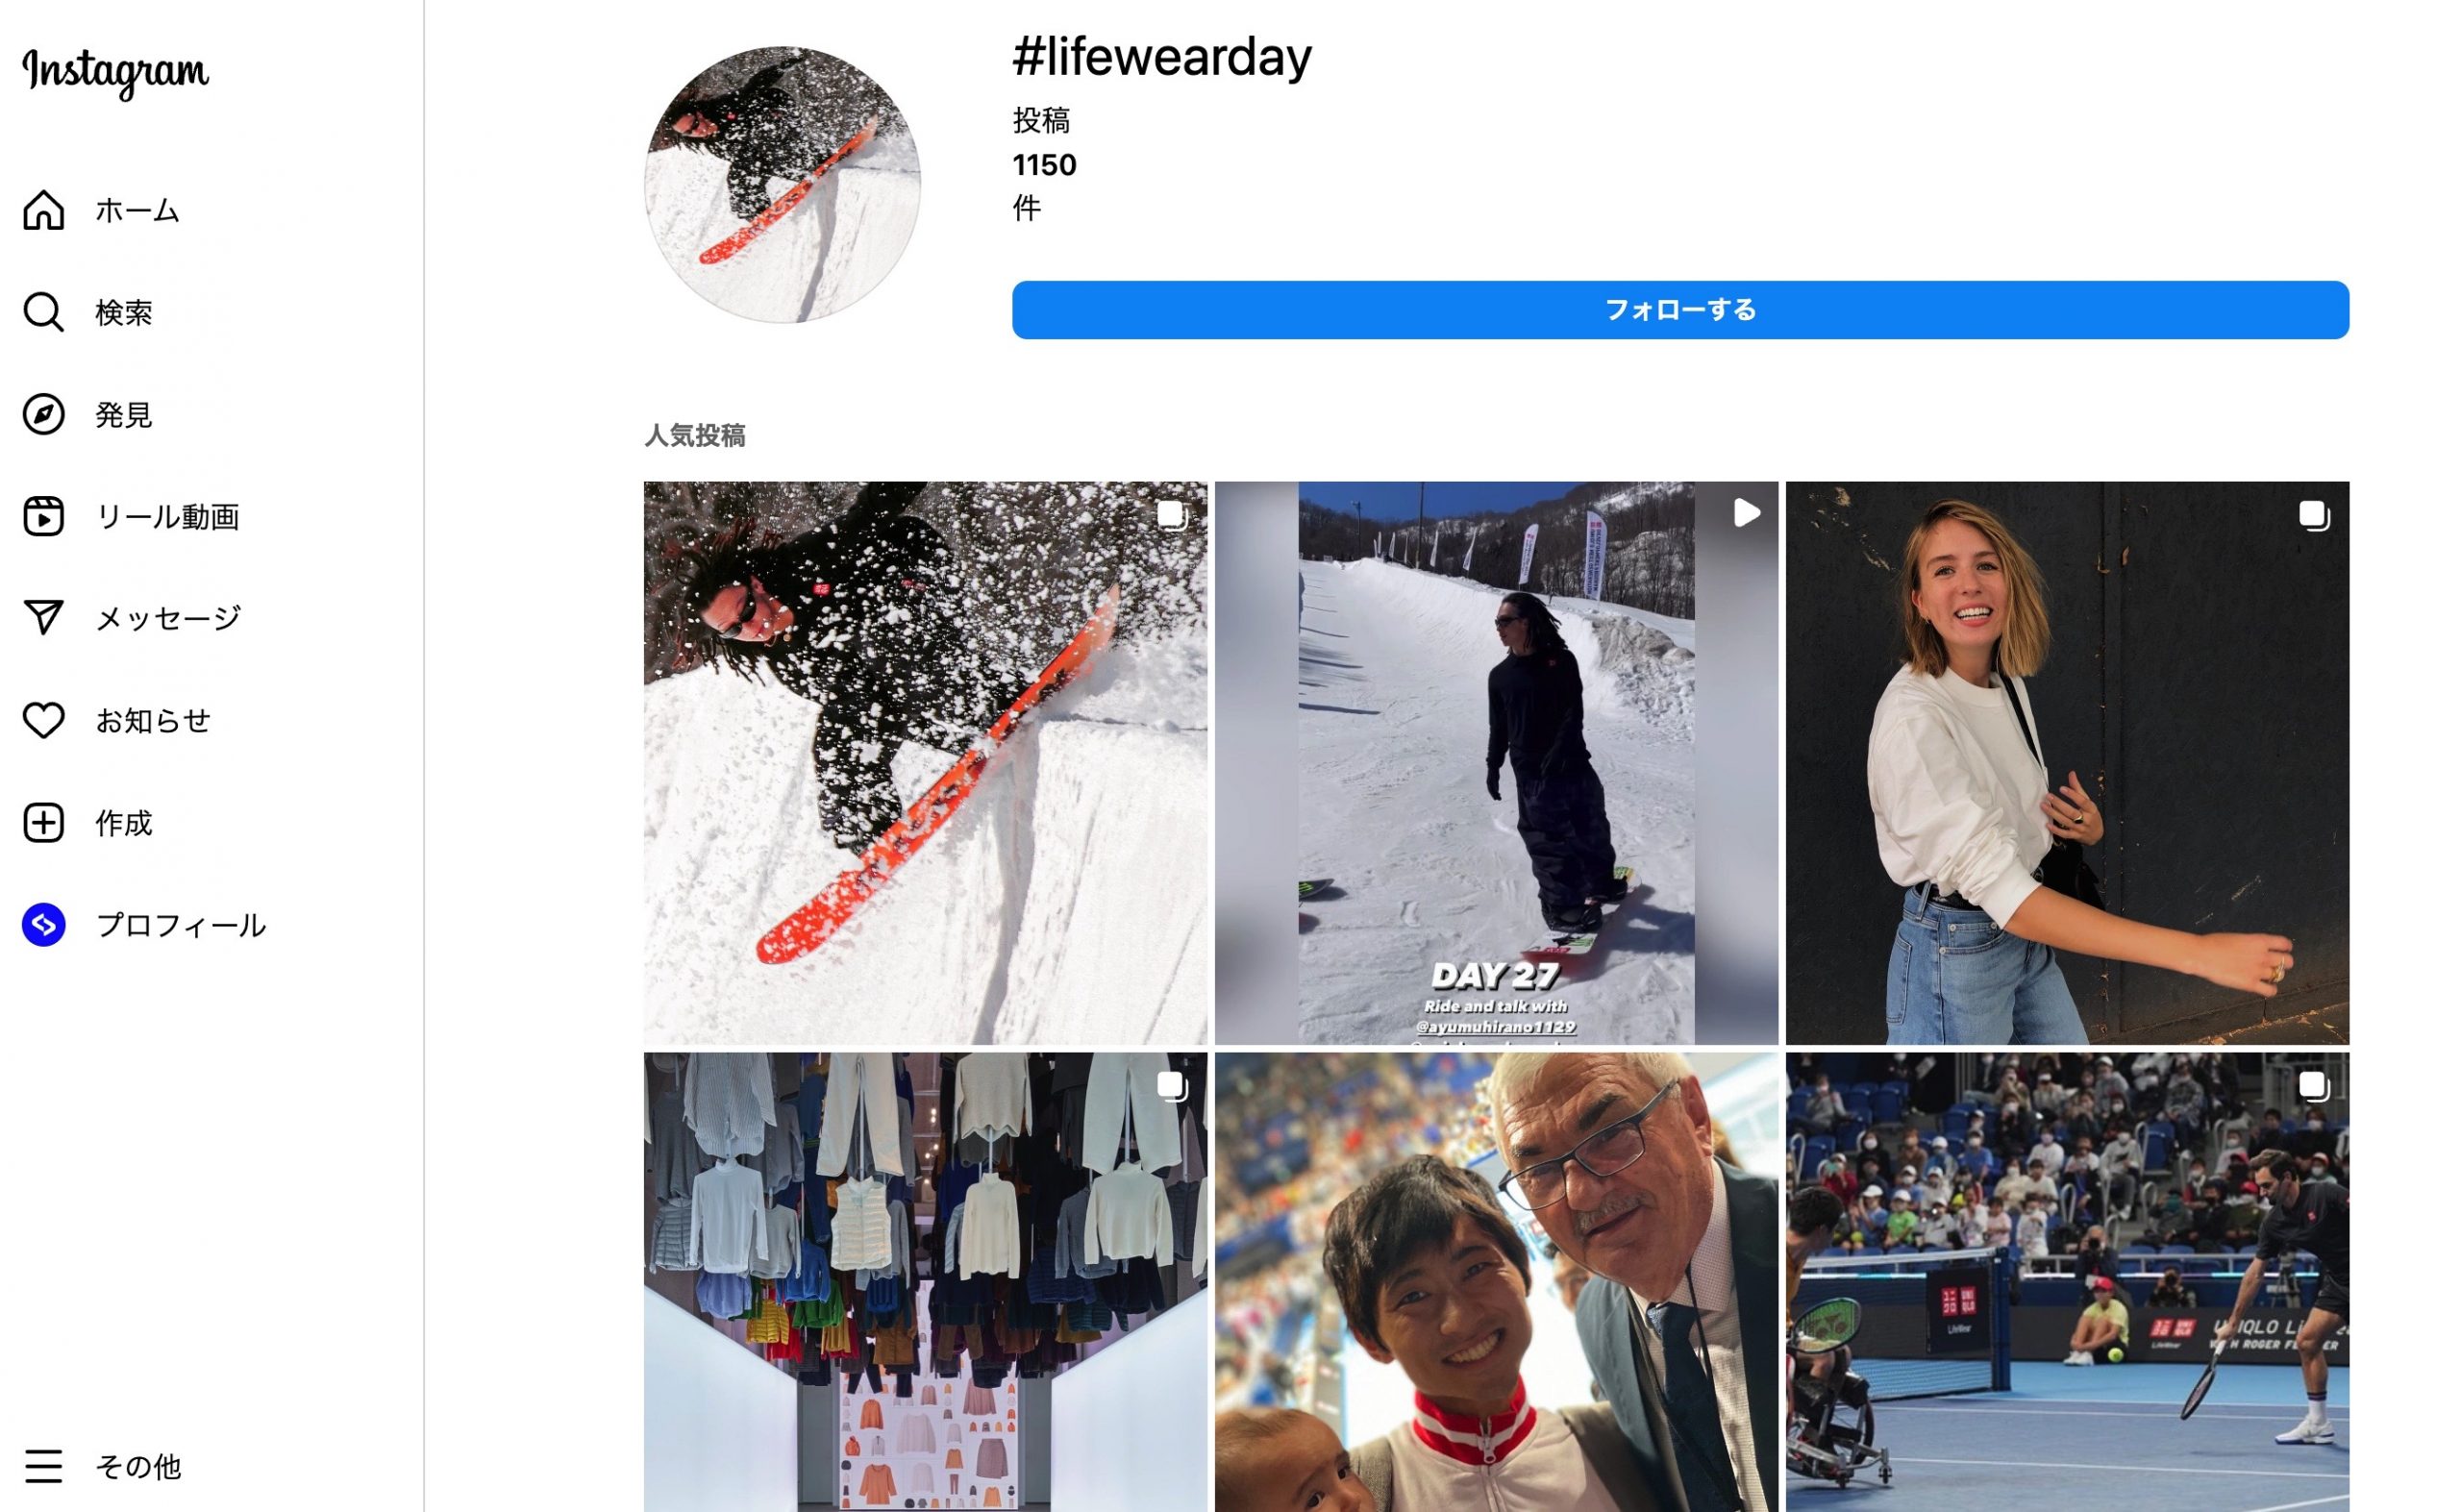The image size is (2461, 1512).
Task: Play the DAY 27 reel video
Action: pos(1496,763)
